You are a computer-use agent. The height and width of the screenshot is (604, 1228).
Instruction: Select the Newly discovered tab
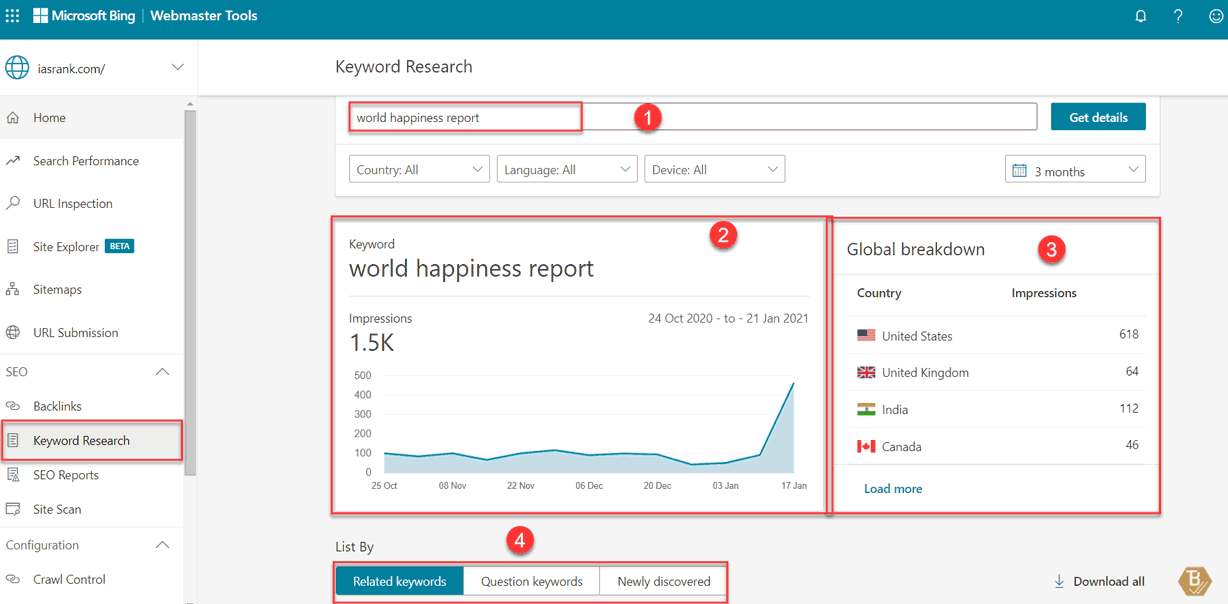point(663,581)
